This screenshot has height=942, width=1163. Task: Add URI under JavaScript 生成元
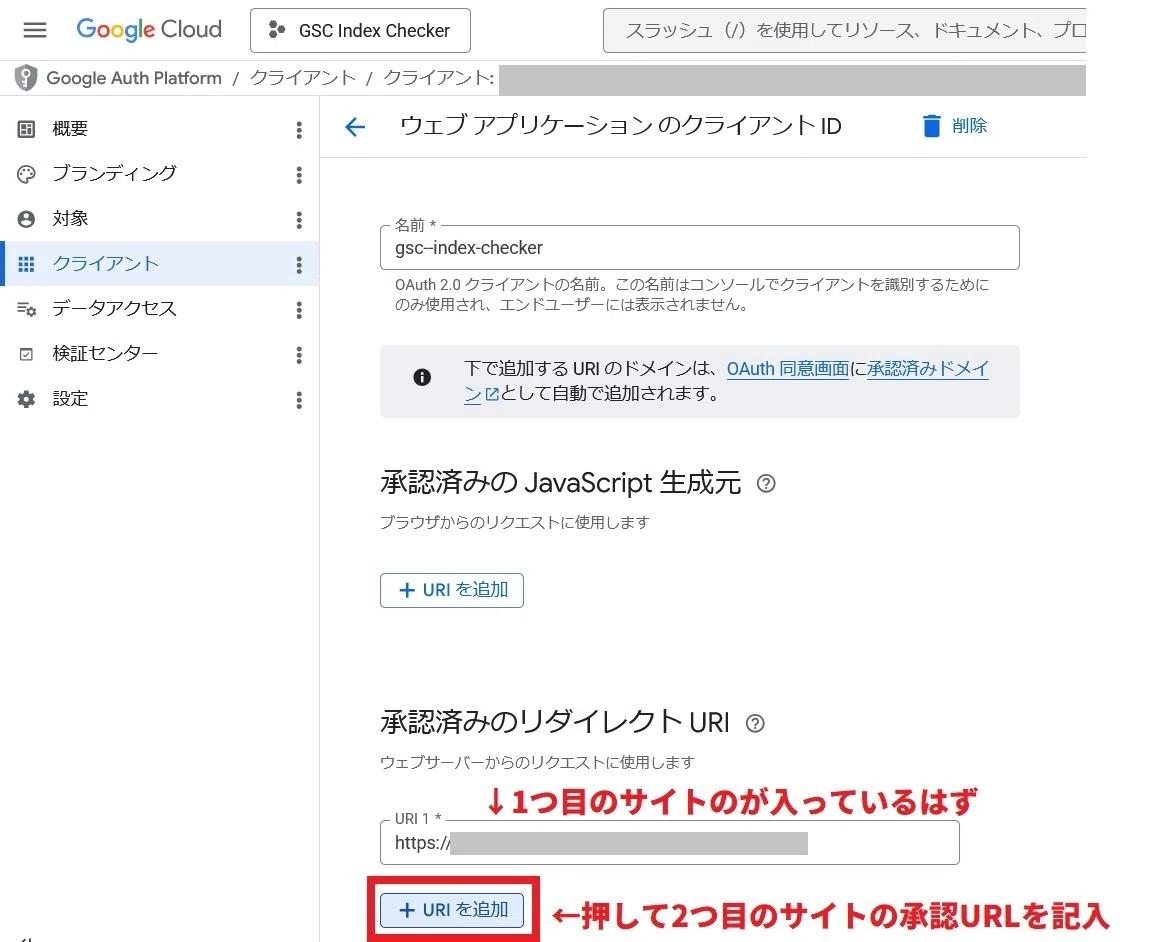[x=452, y=590]
